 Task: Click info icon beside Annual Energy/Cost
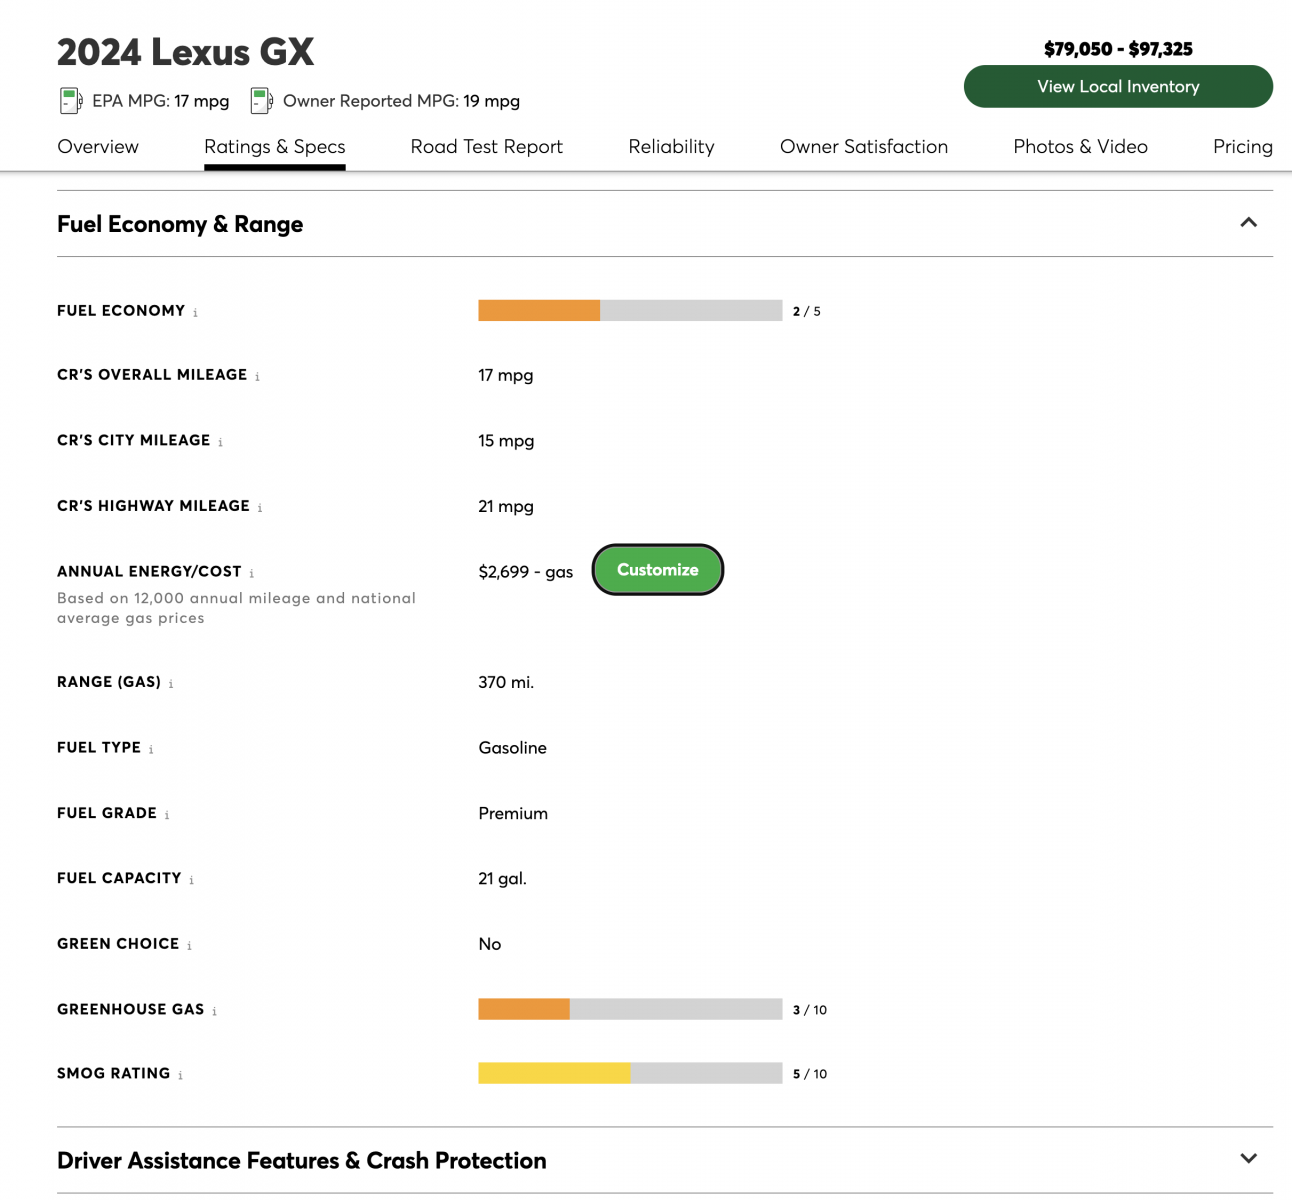(x=251, y=574)
